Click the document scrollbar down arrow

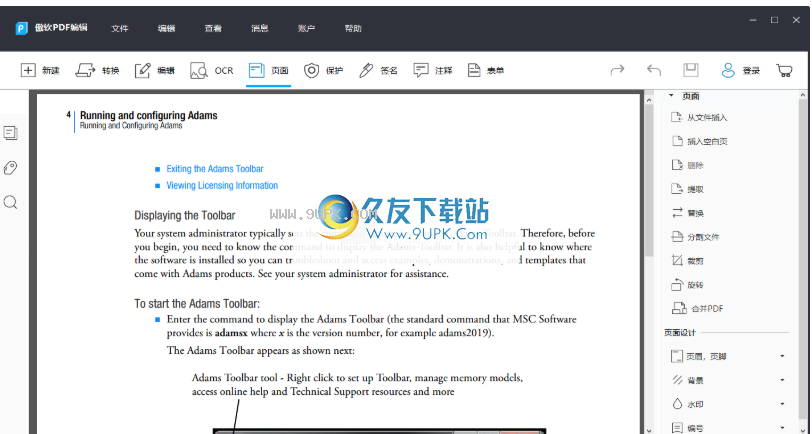[x=649, y=429]
